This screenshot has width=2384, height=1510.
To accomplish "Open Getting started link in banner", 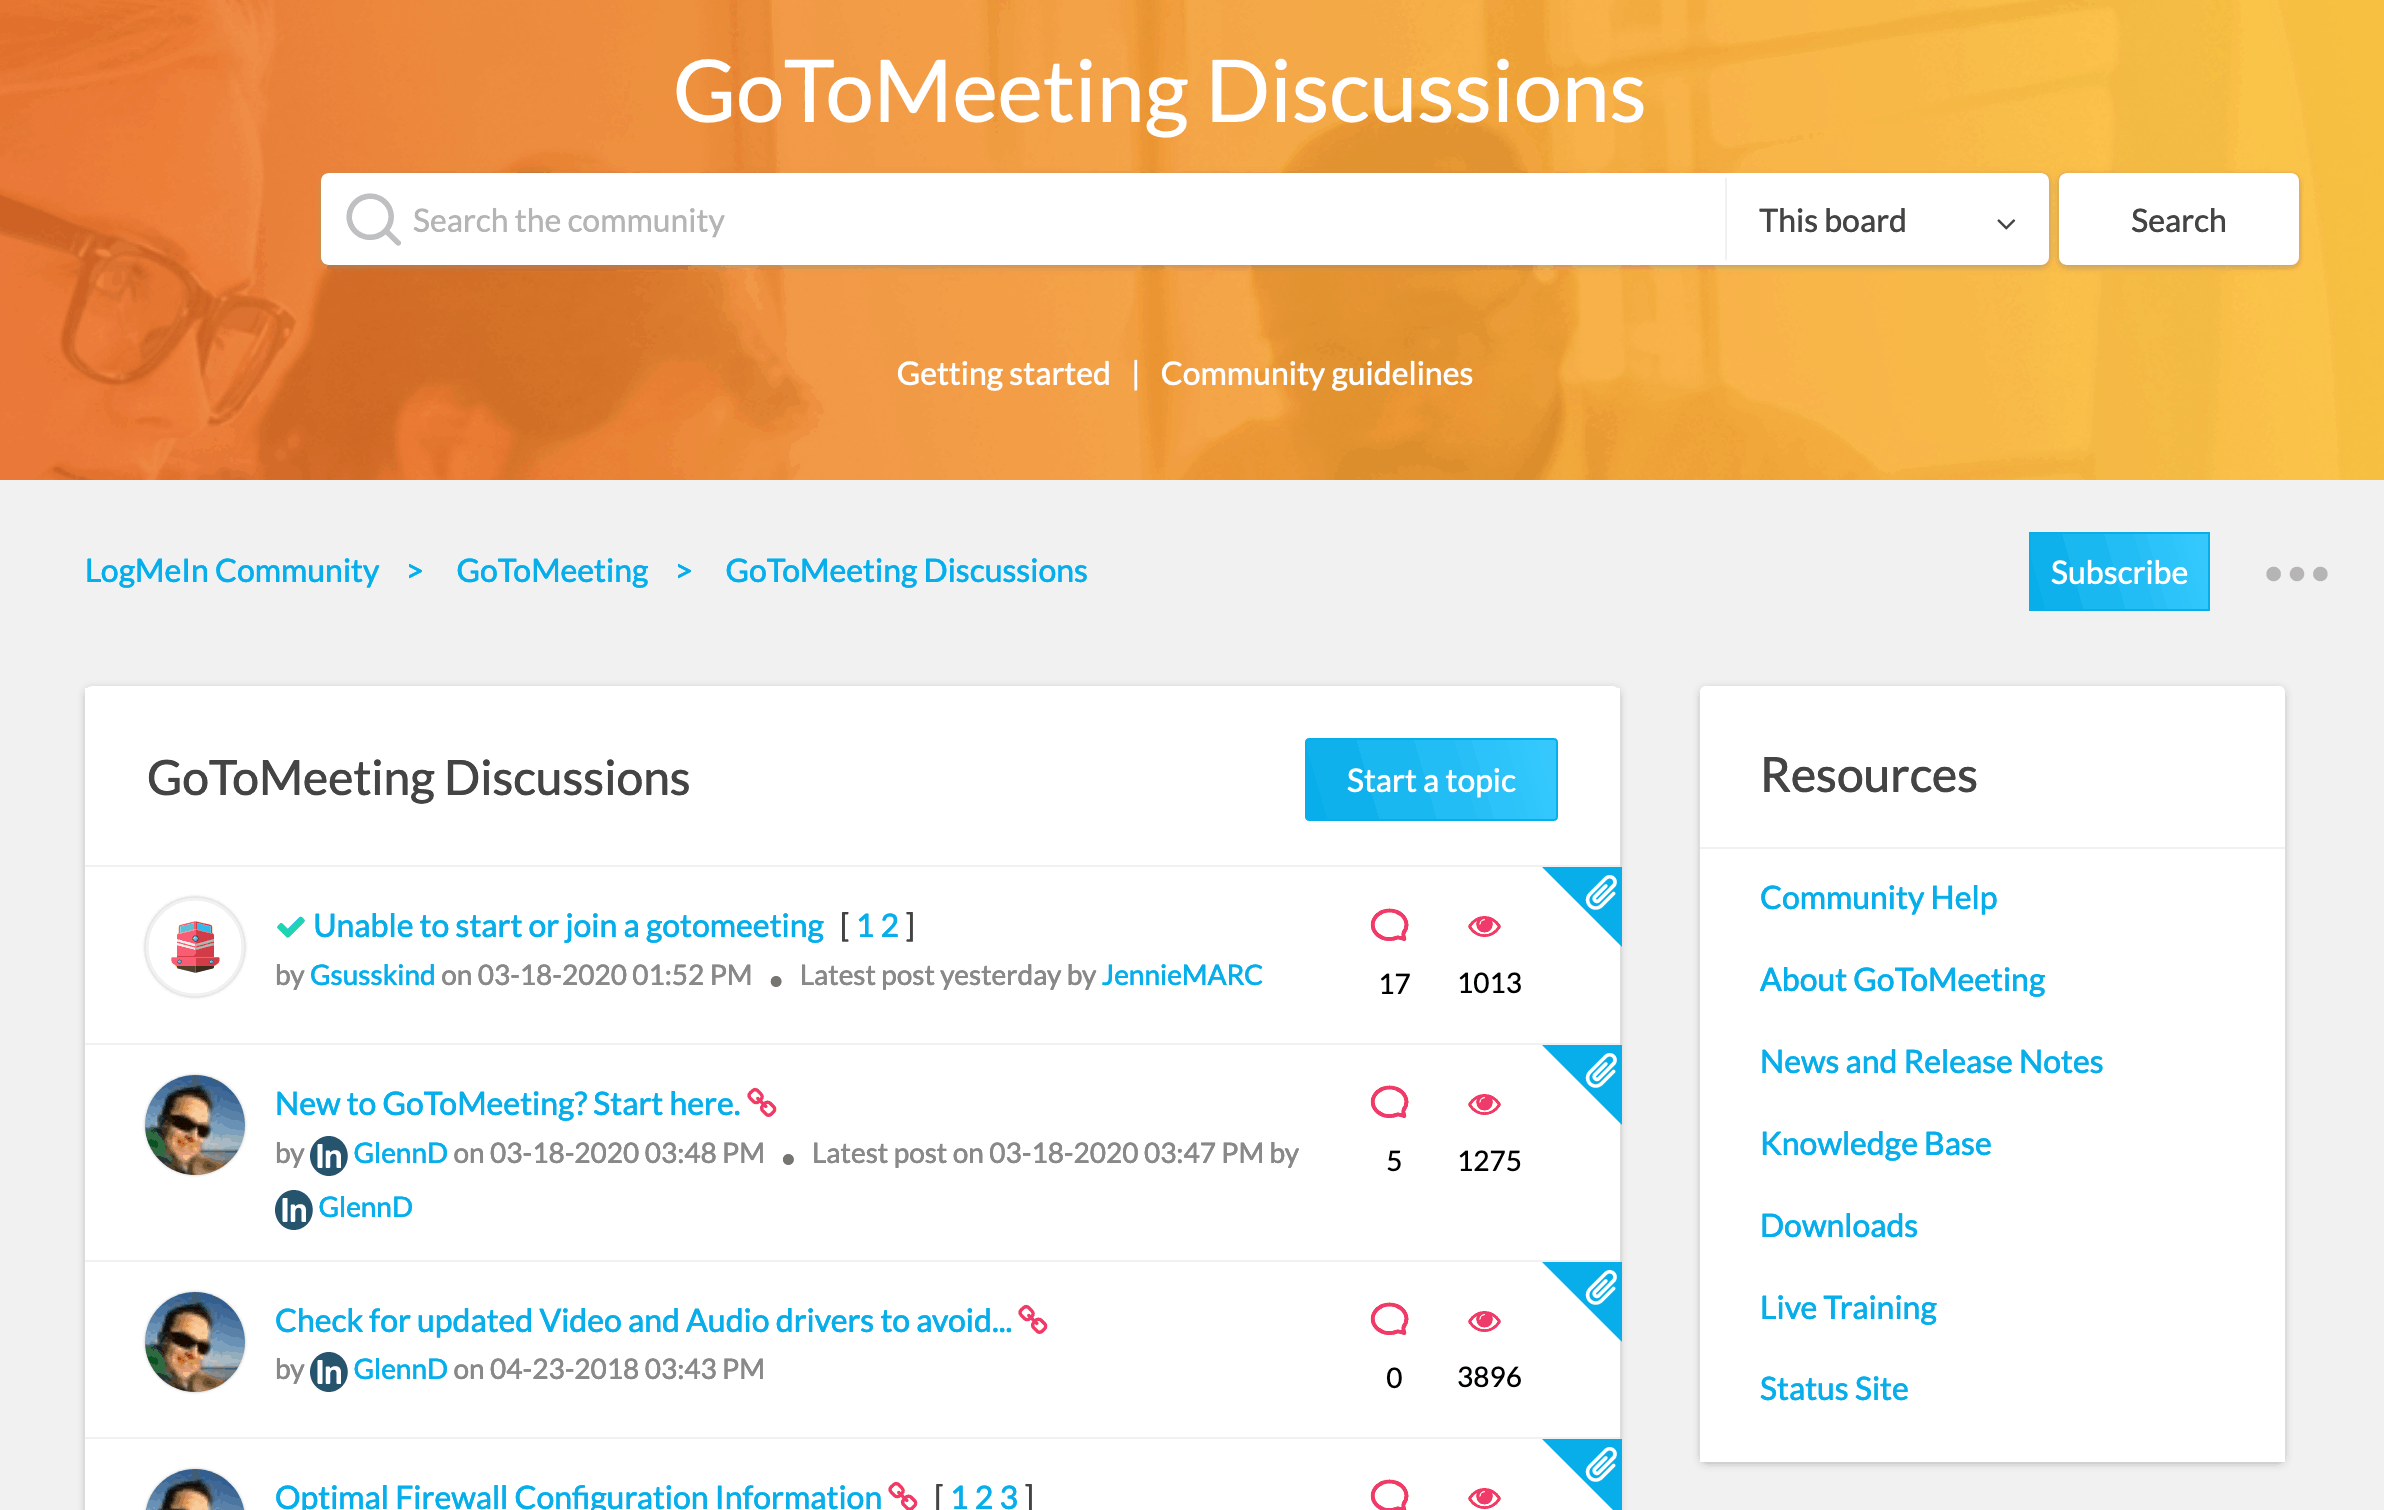I will click(x=1003, y=373).
